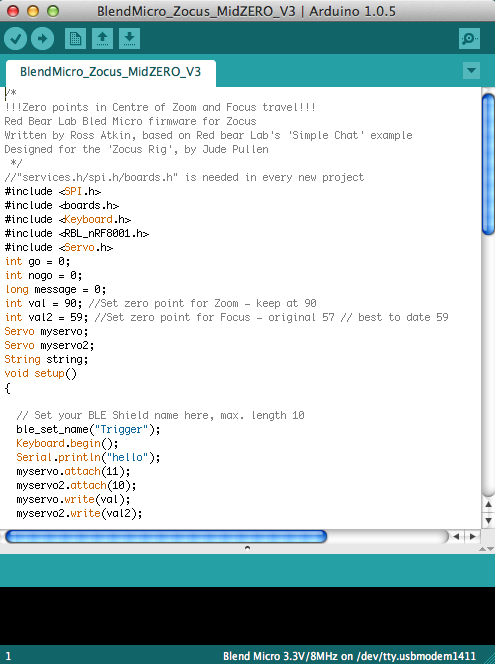Click the line 'myservo.write(val);'
Image resolution: width=495 pixels, height=664 pixels.
pyautogui.click(x=73, y=499)
